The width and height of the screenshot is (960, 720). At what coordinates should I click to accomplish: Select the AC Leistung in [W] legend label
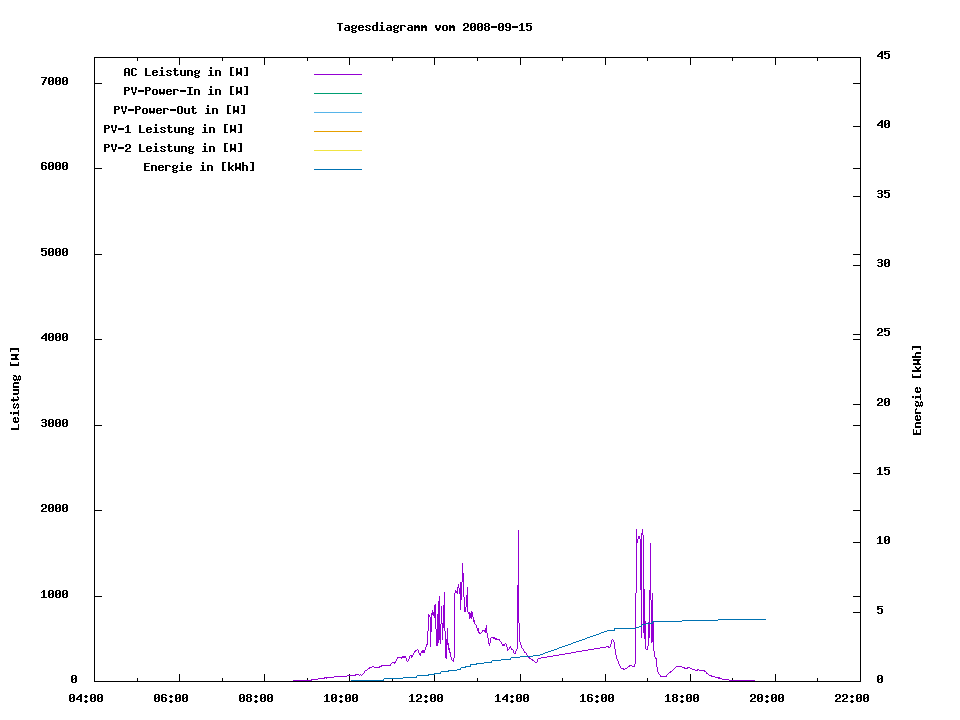click(x=186, y=72)
